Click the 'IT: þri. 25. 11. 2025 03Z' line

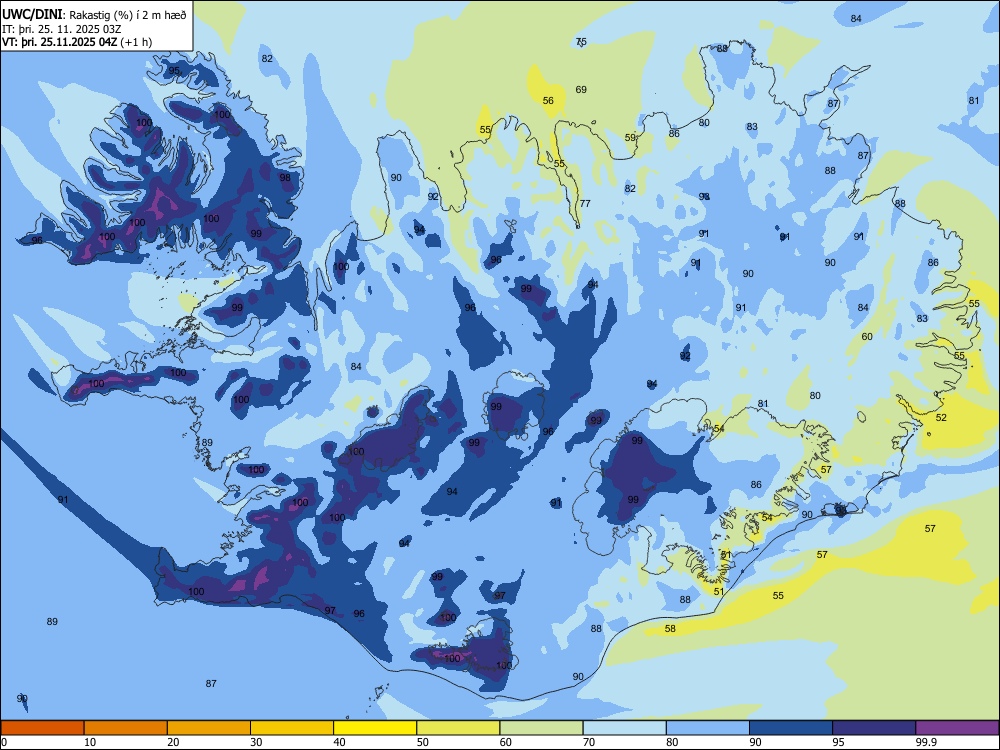62,29
